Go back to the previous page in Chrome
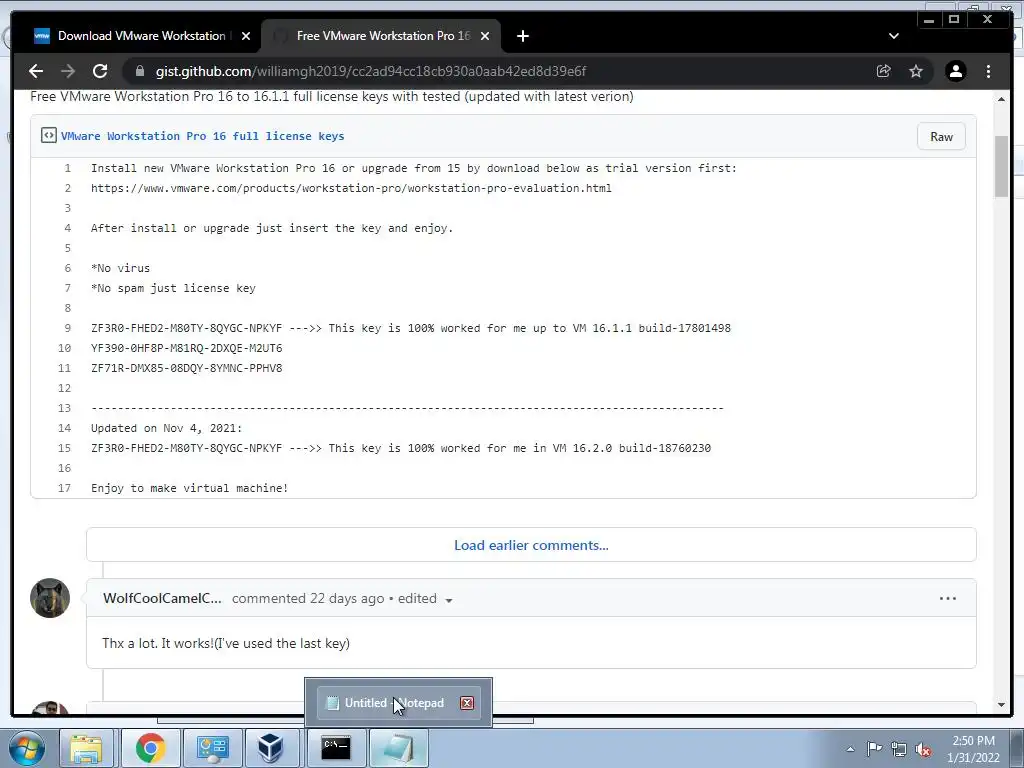The image size is (1024, 768). (36, 71)
